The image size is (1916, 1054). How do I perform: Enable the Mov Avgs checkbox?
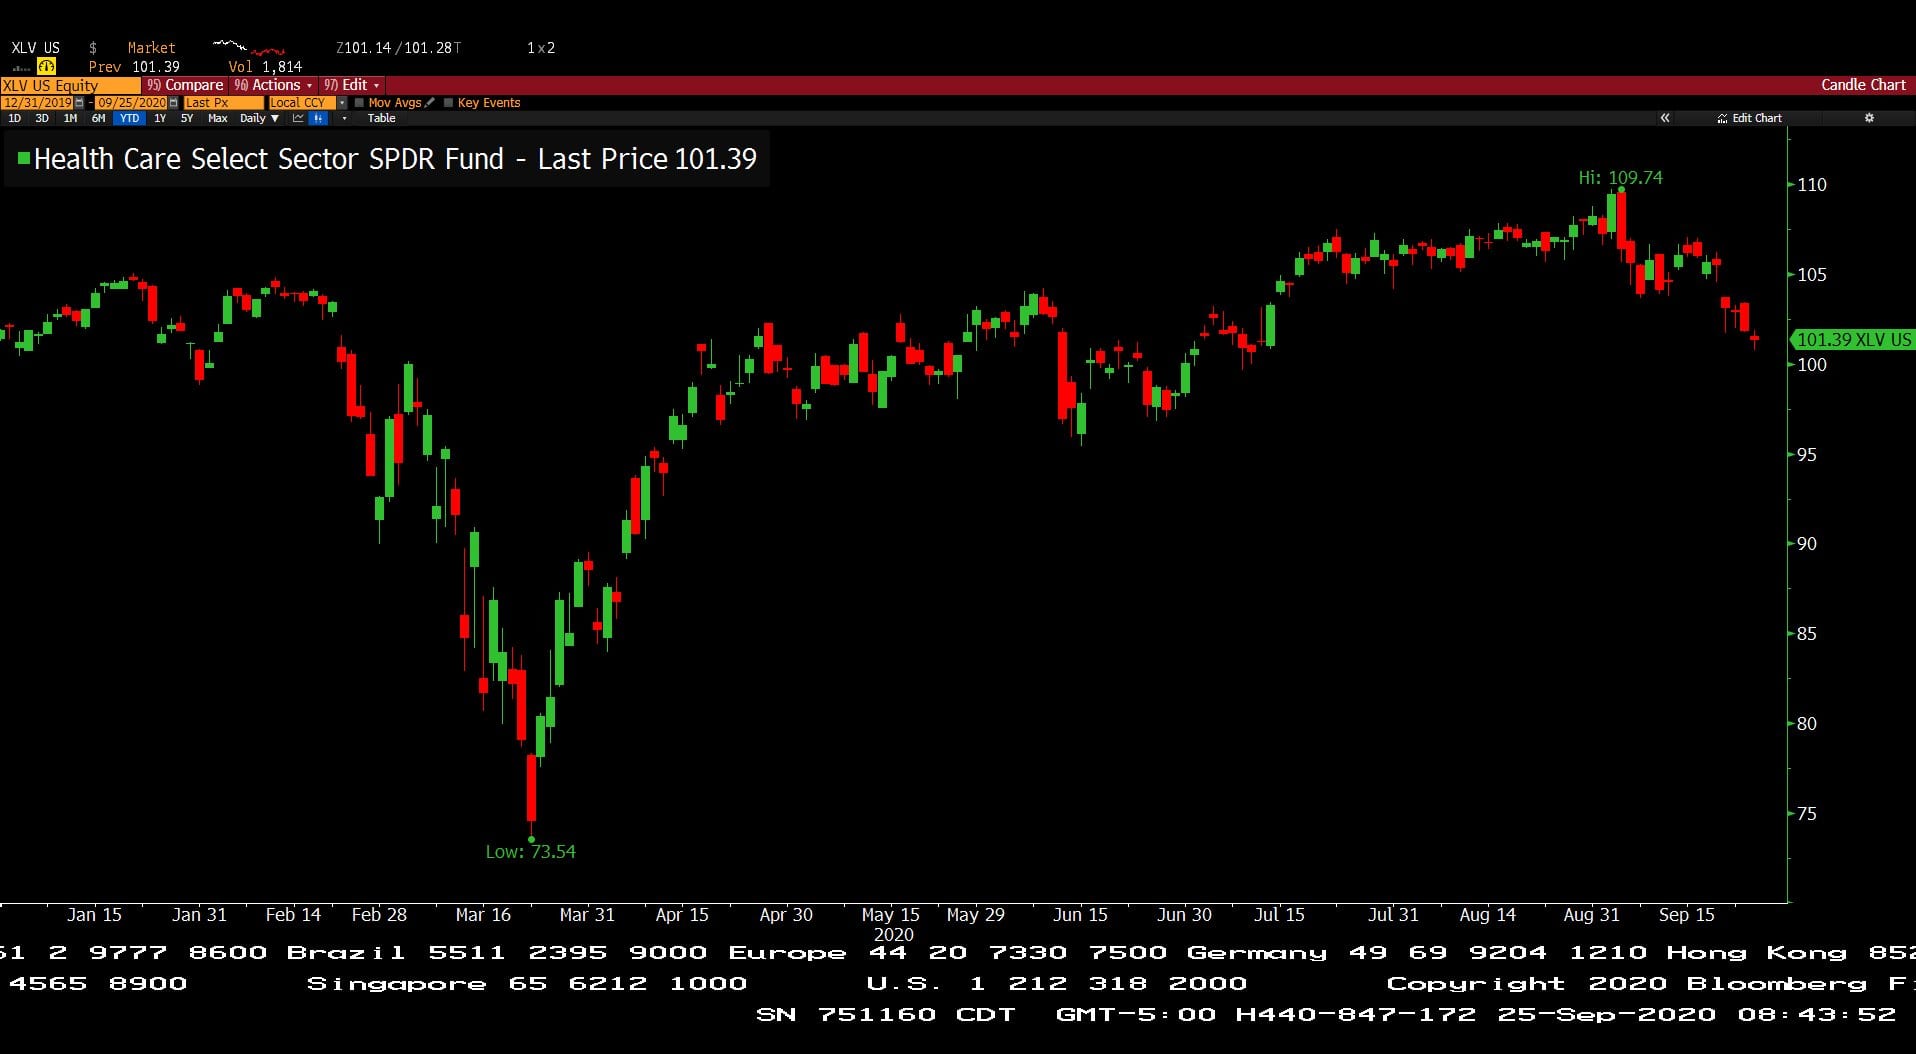click(x=359, y=103)
